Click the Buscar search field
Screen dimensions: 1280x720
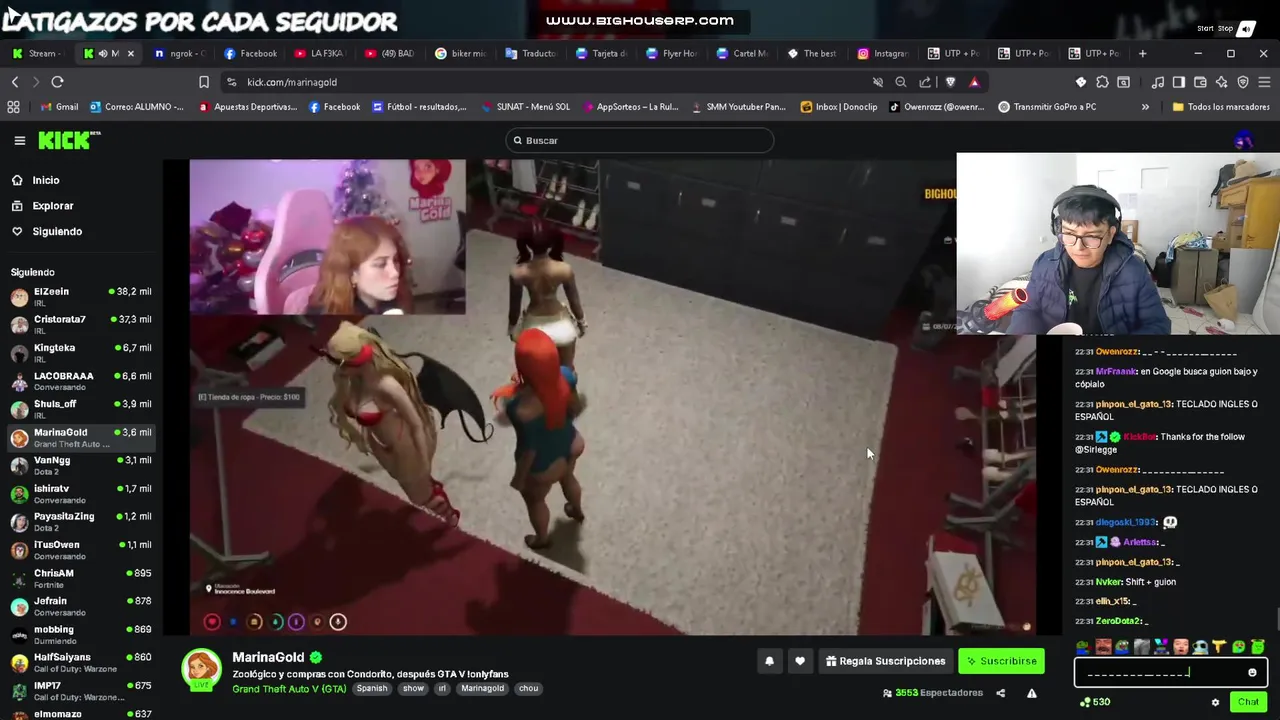click(640, 141)
